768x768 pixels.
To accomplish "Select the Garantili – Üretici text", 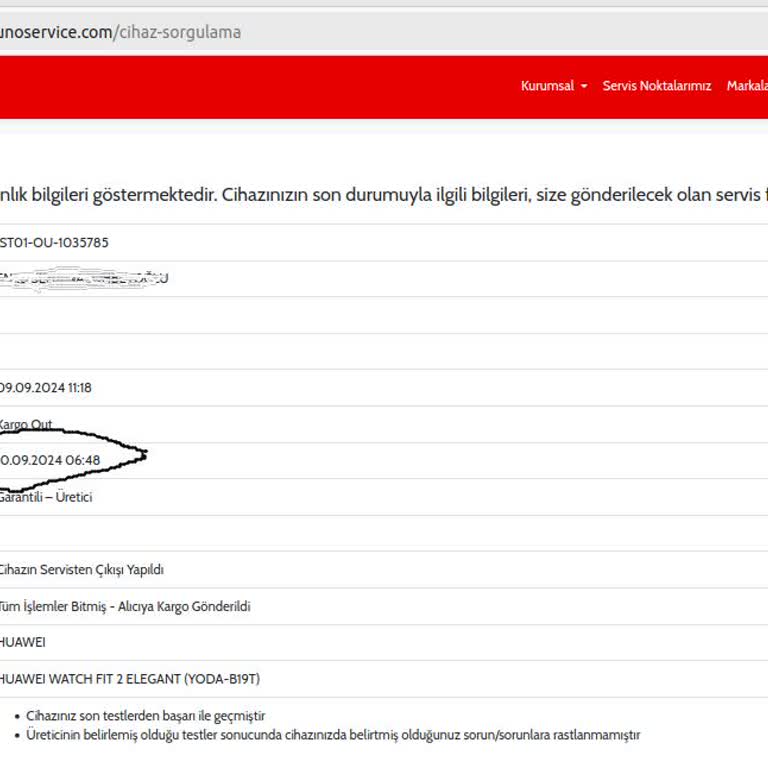I will pos(46,497).
